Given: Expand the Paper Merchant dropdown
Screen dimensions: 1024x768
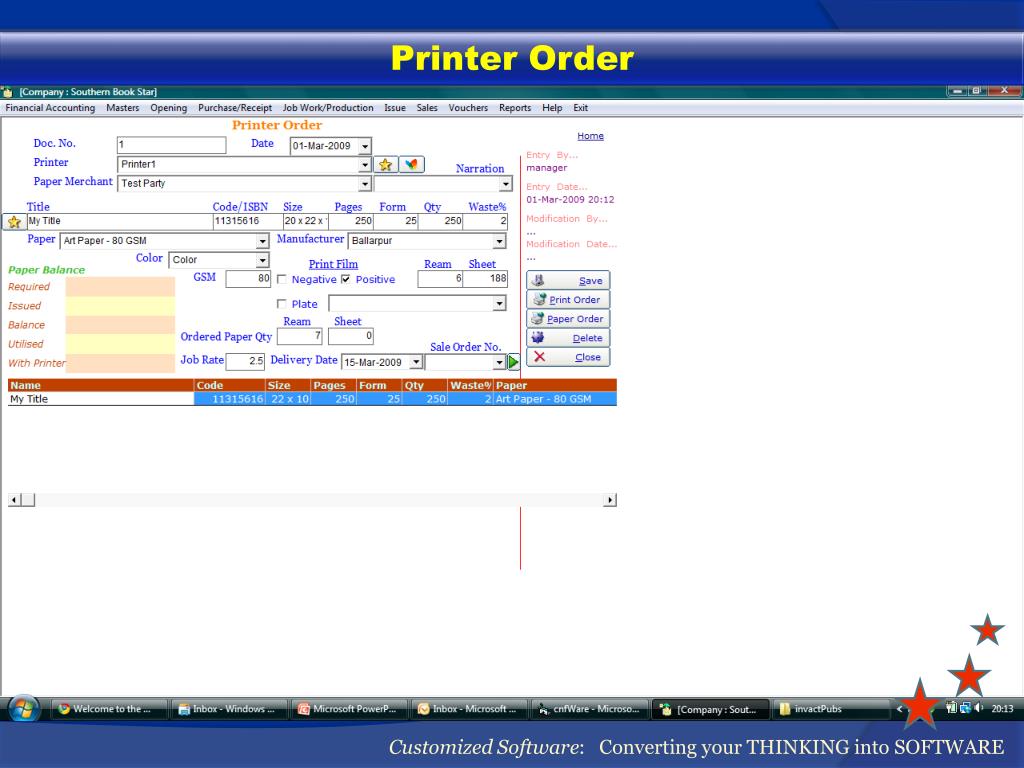Looking at the screenshot, I should click(x=365, y=184).
